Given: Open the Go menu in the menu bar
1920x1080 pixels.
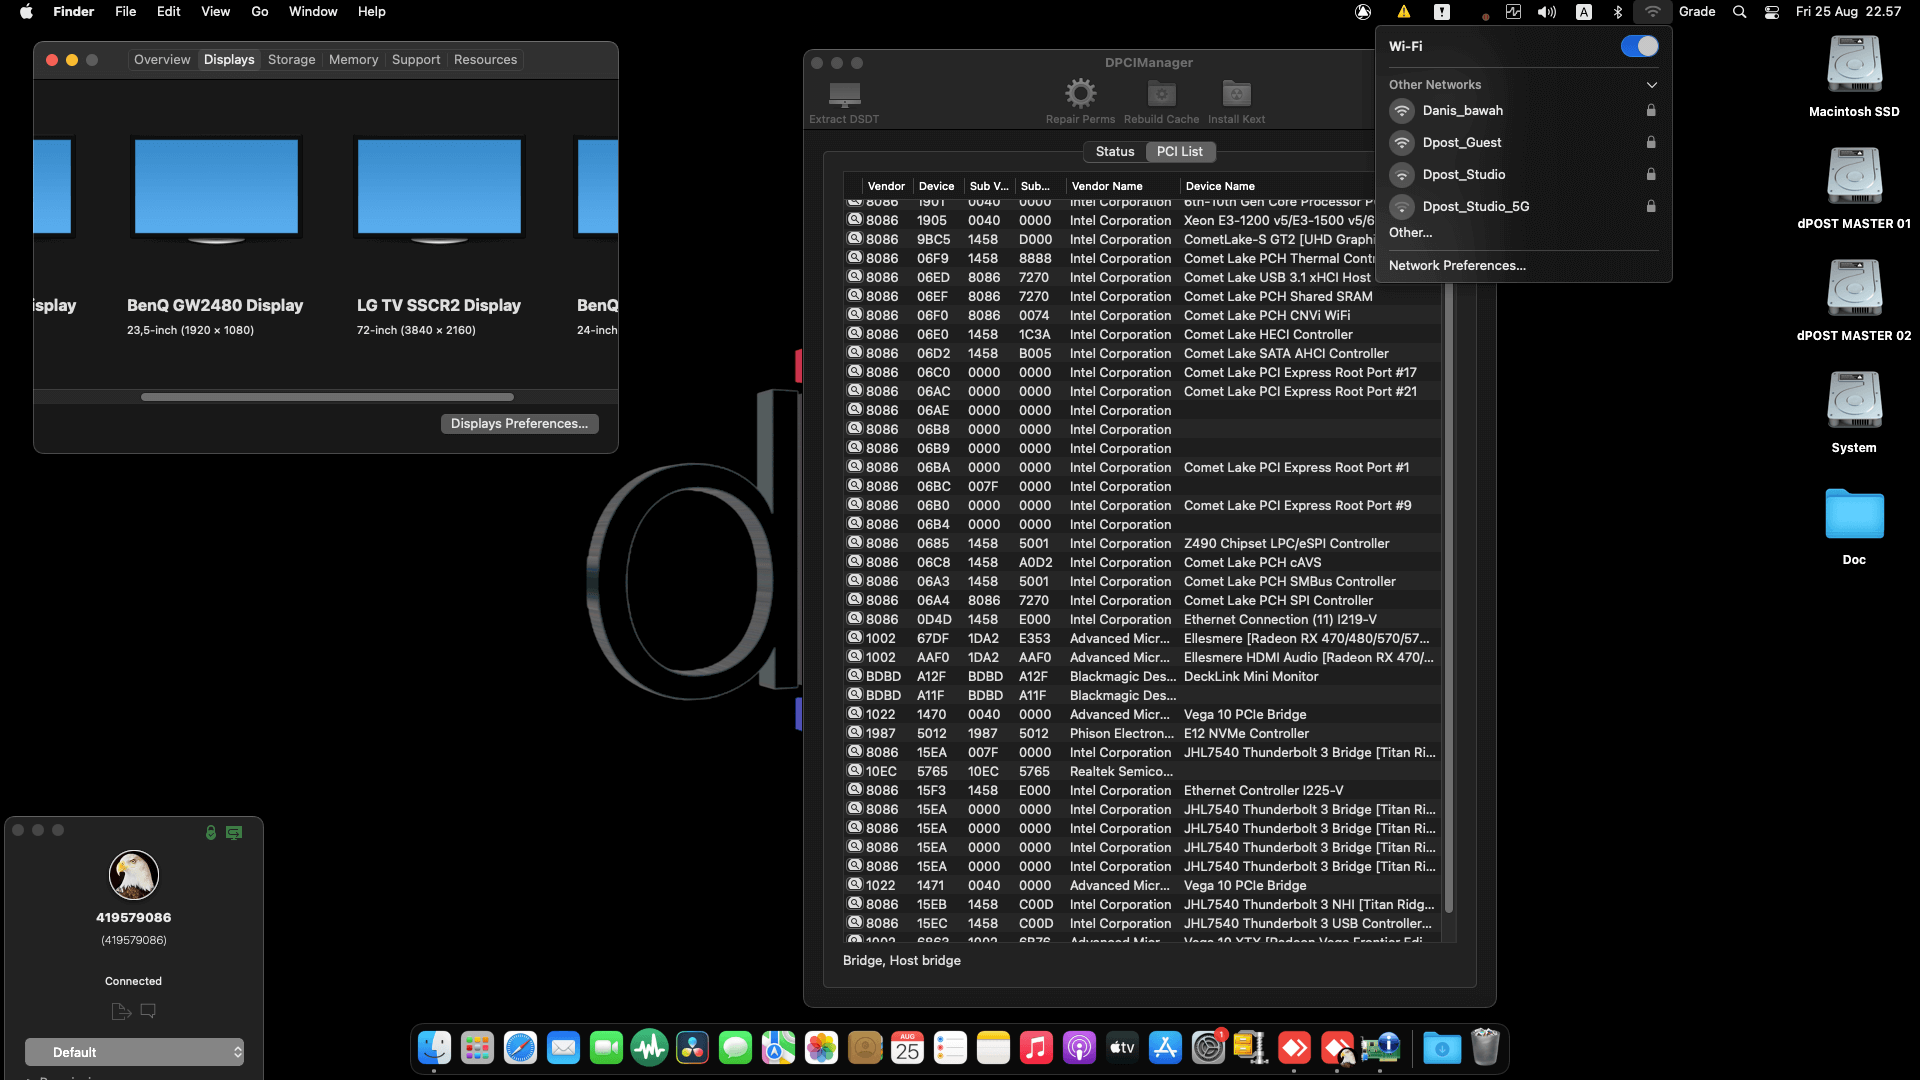Looking at the screenshot, I should pos(259,12).
